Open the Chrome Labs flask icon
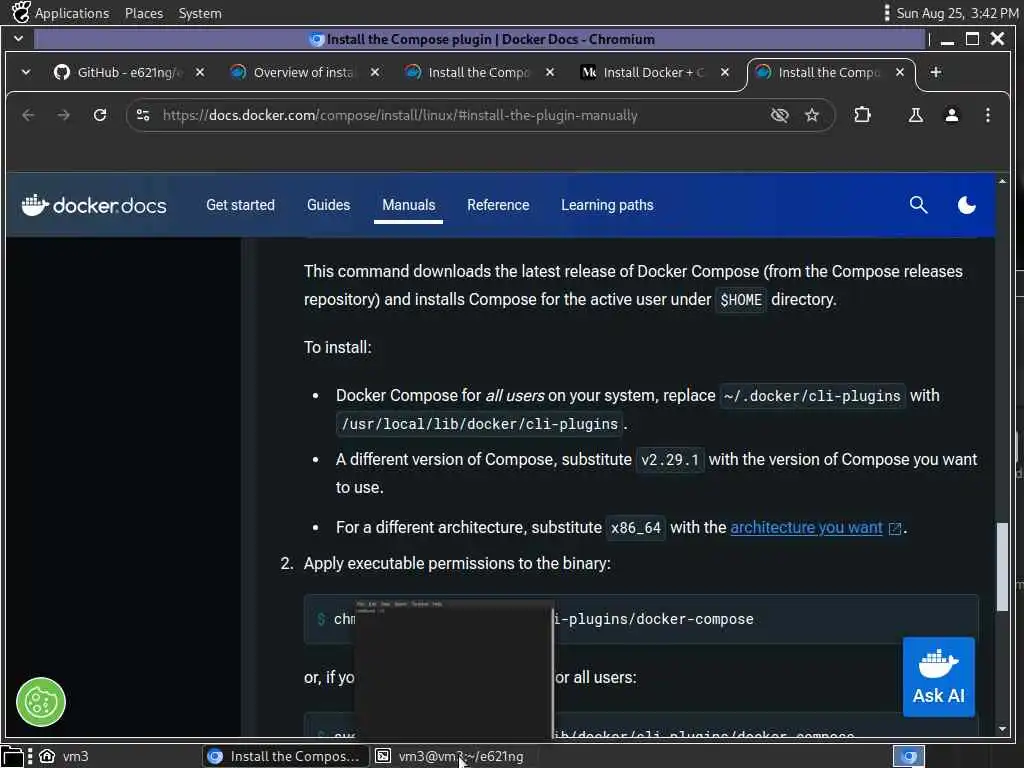The height and width of the screenshot is (768, 1024). (x=916, y=116)
